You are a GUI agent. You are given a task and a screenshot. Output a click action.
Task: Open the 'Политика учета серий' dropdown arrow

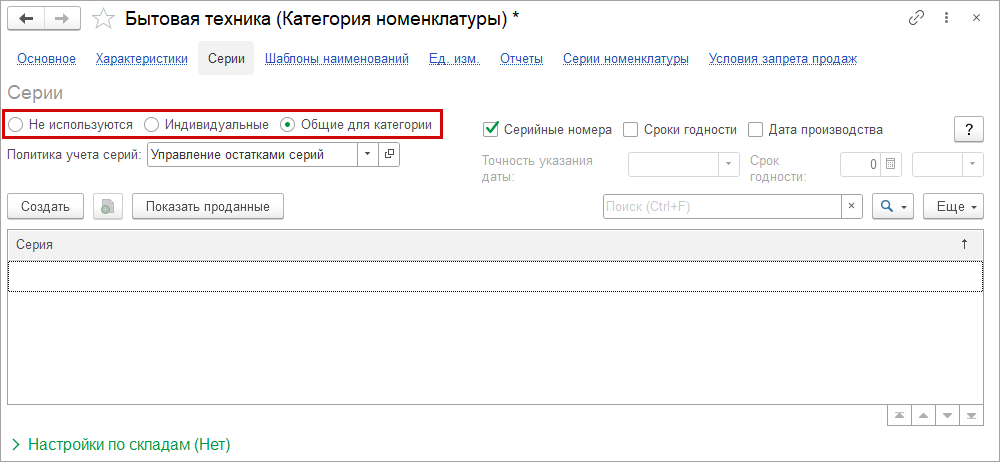368,154
